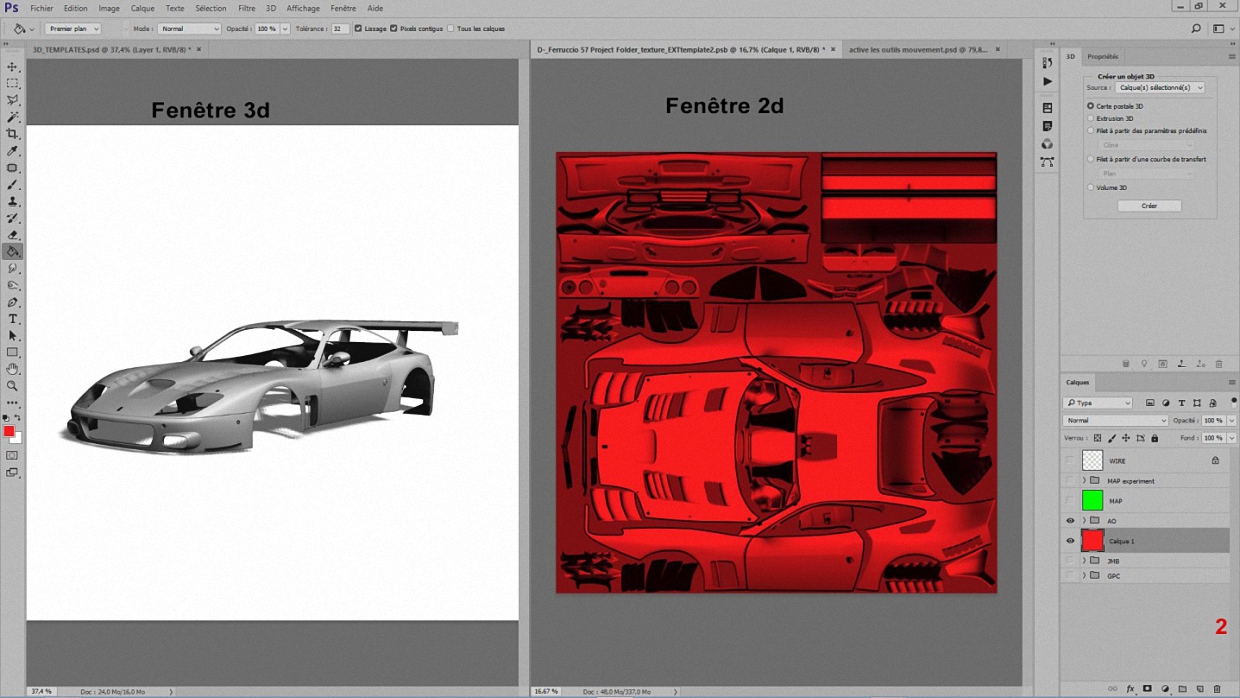Viewport: 1240px width, 698px height.
Task: Switch to active les outils mouvement.psd tab
Action: [x=918, y=49]
